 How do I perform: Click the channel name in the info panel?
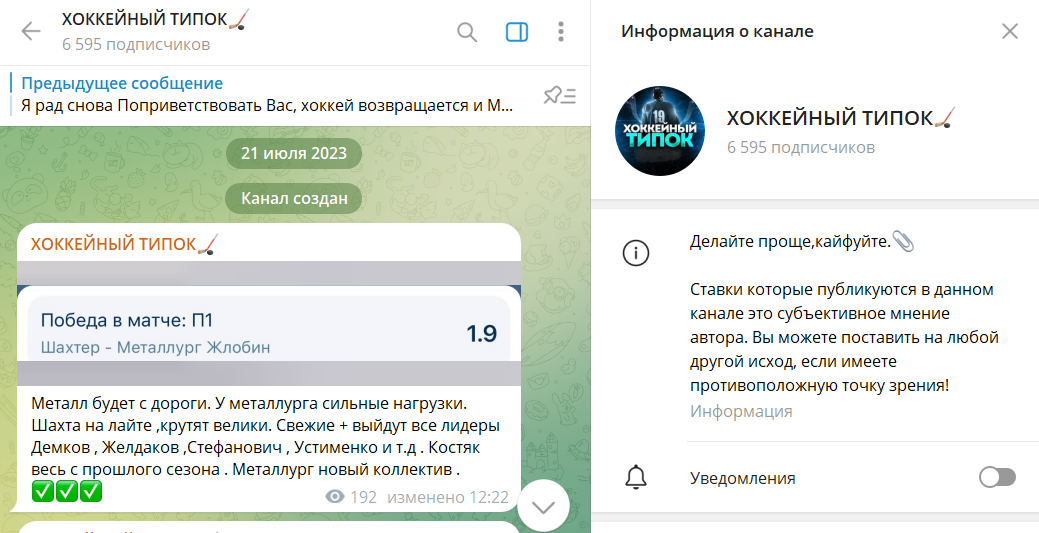[842, 118]
